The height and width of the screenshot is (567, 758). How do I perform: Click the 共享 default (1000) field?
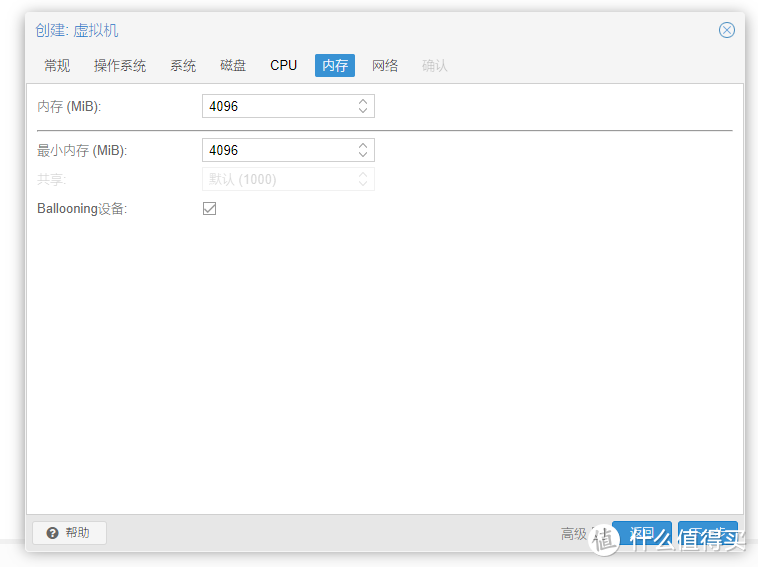coord(288,179)
